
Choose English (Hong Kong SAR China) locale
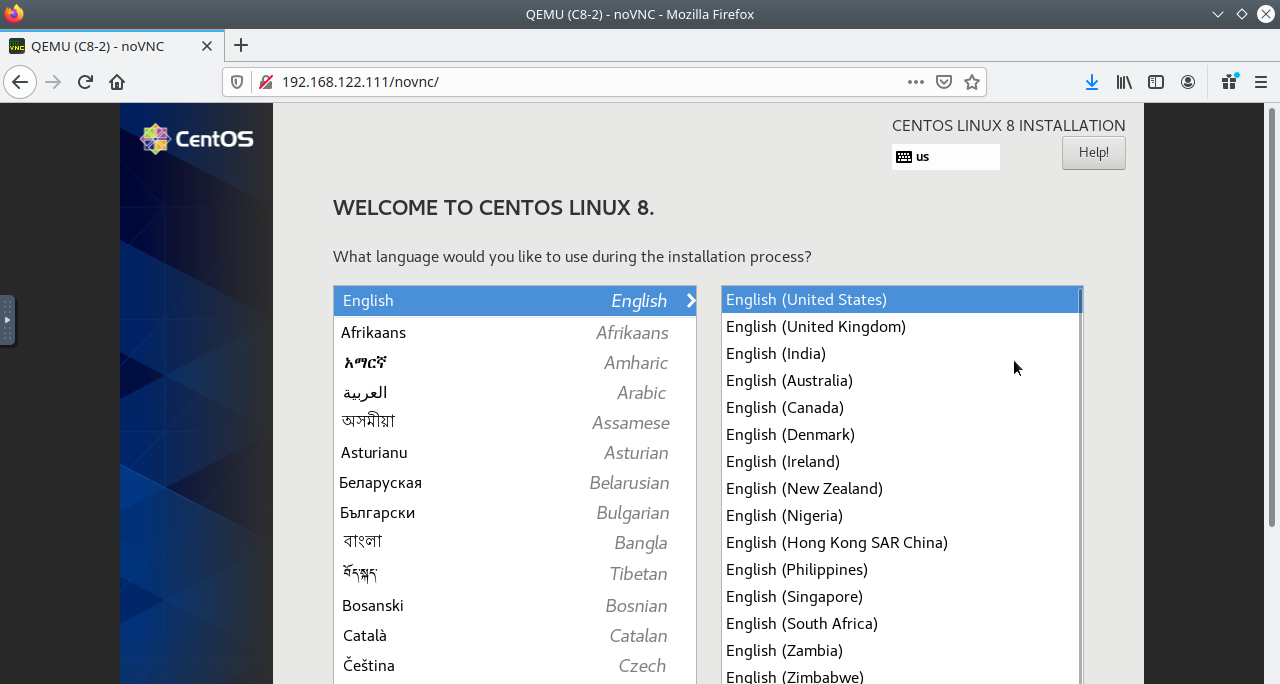coord(900,543)
